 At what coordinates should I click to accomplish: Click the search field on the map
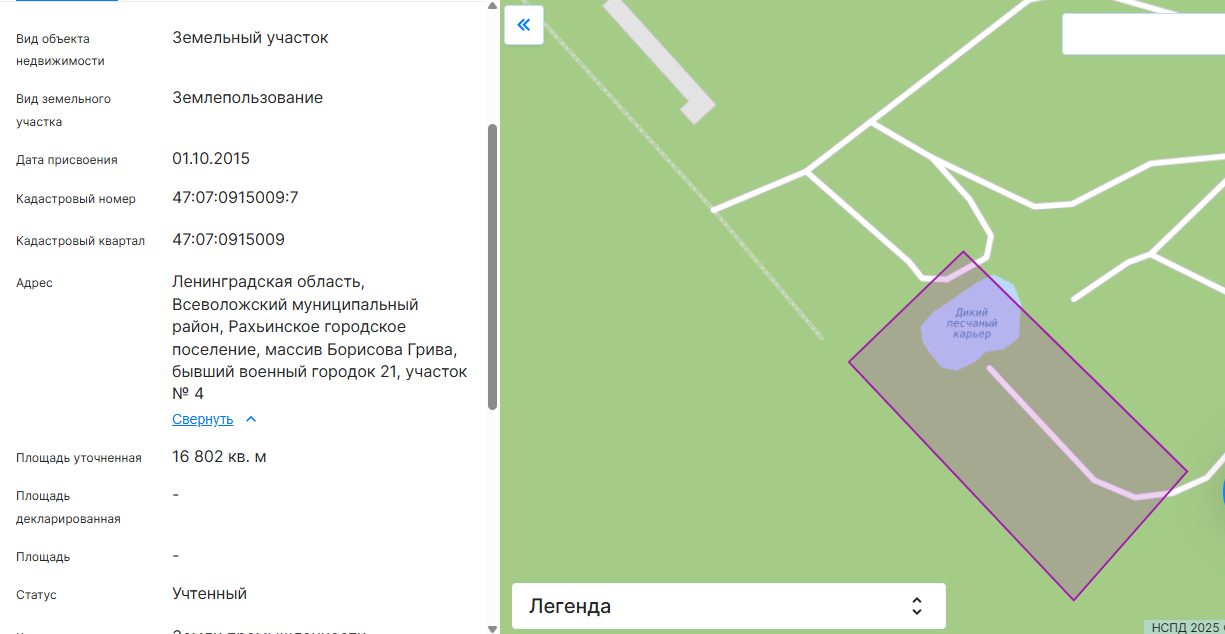pyautogui.click(x=1143, y=34)
